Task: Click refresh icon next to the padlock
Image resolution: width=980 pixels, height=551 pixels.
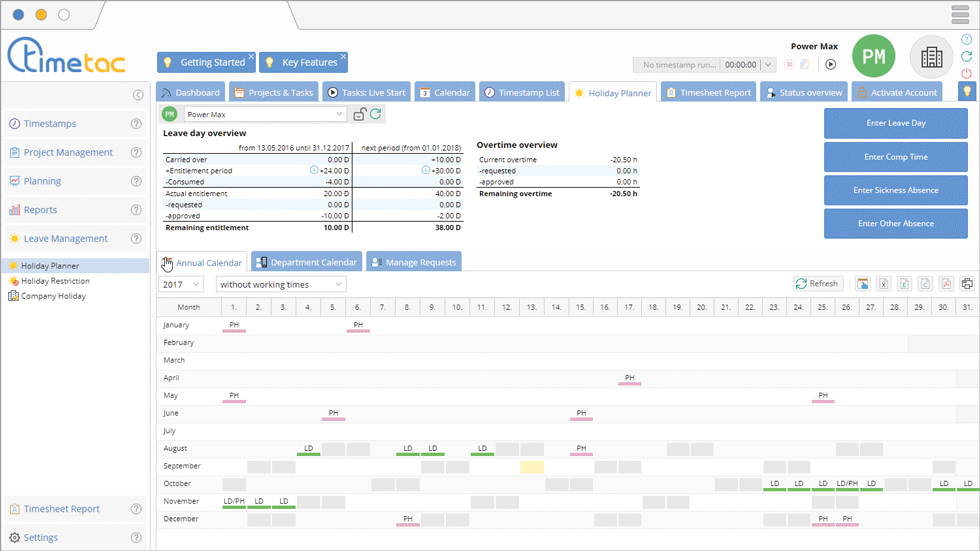Action: (376, 115)
